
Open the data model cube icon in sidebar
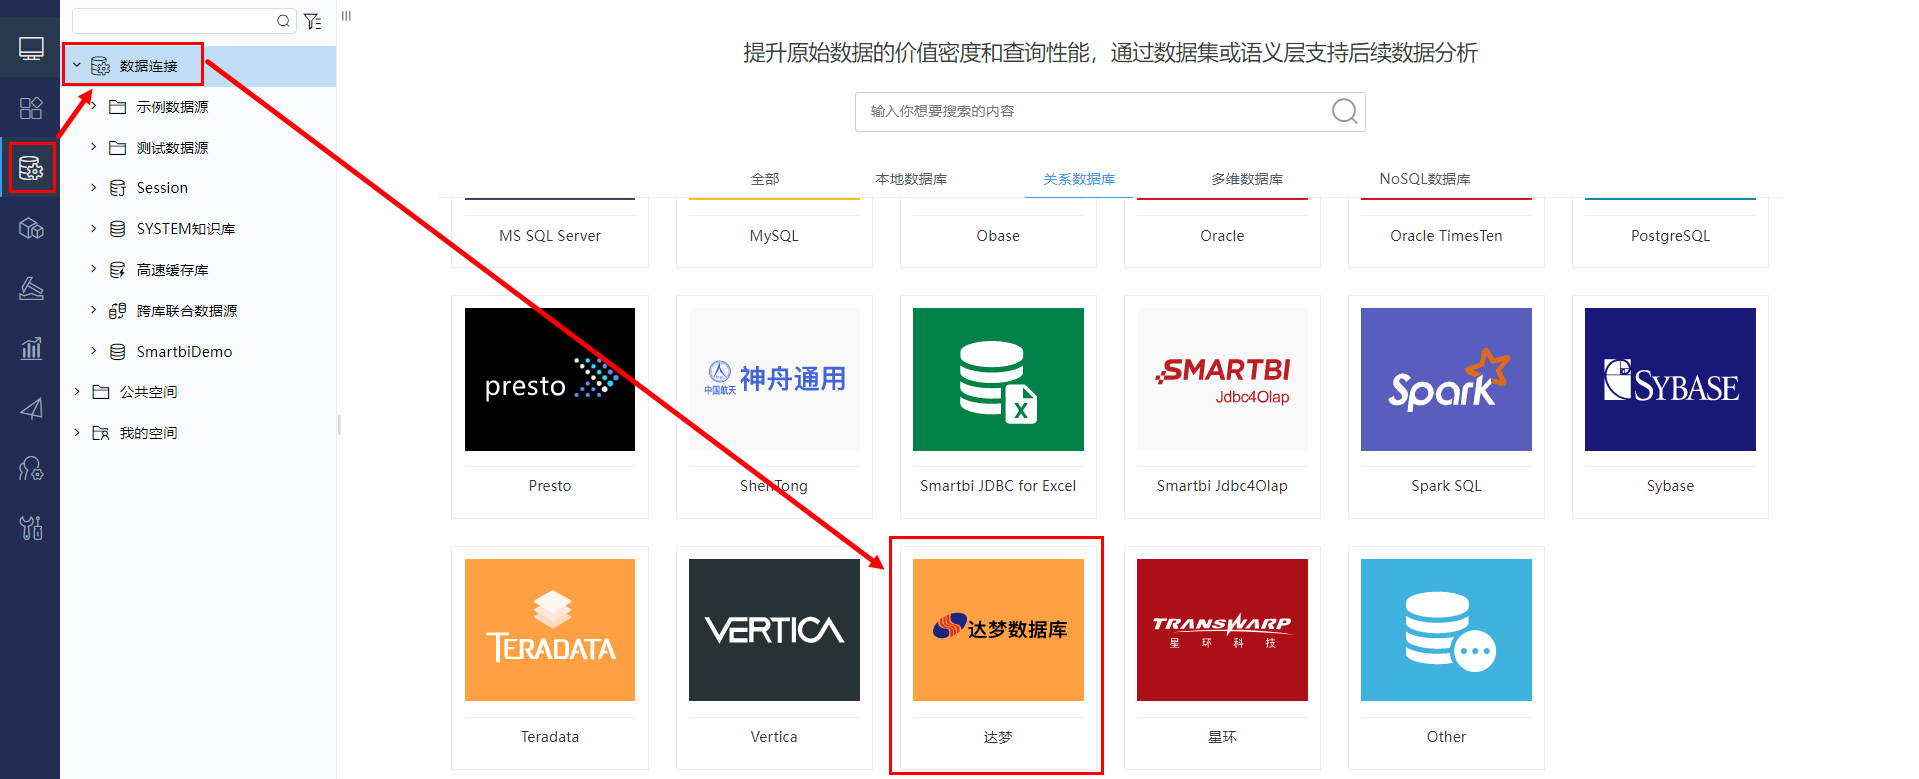point(31,229)
